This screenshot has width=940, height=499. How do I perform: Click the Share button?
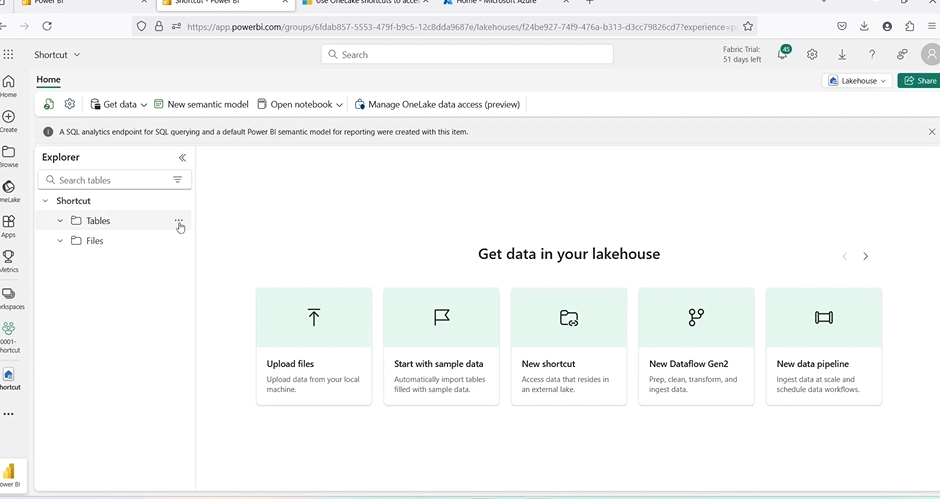(920, 80)
